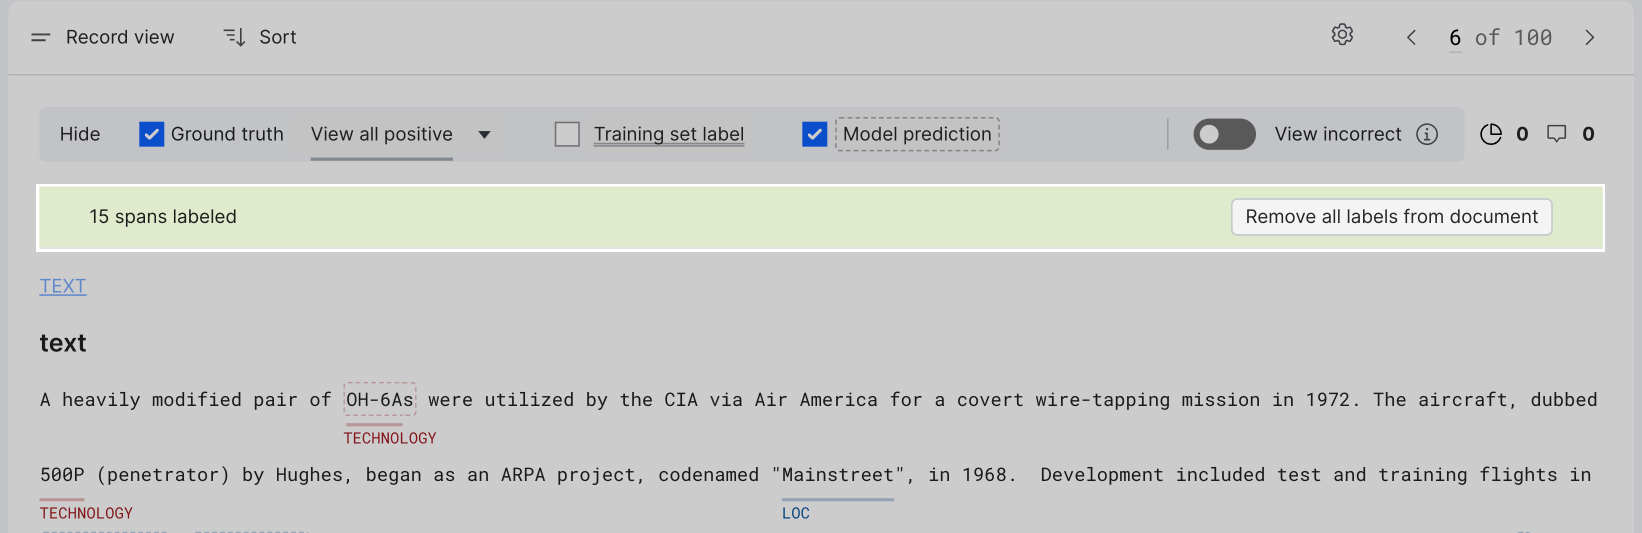Go to the previous record arrow
The height and width of the screenshot is (533, 1642).
pyautogui.click(x=1411, y=37)
